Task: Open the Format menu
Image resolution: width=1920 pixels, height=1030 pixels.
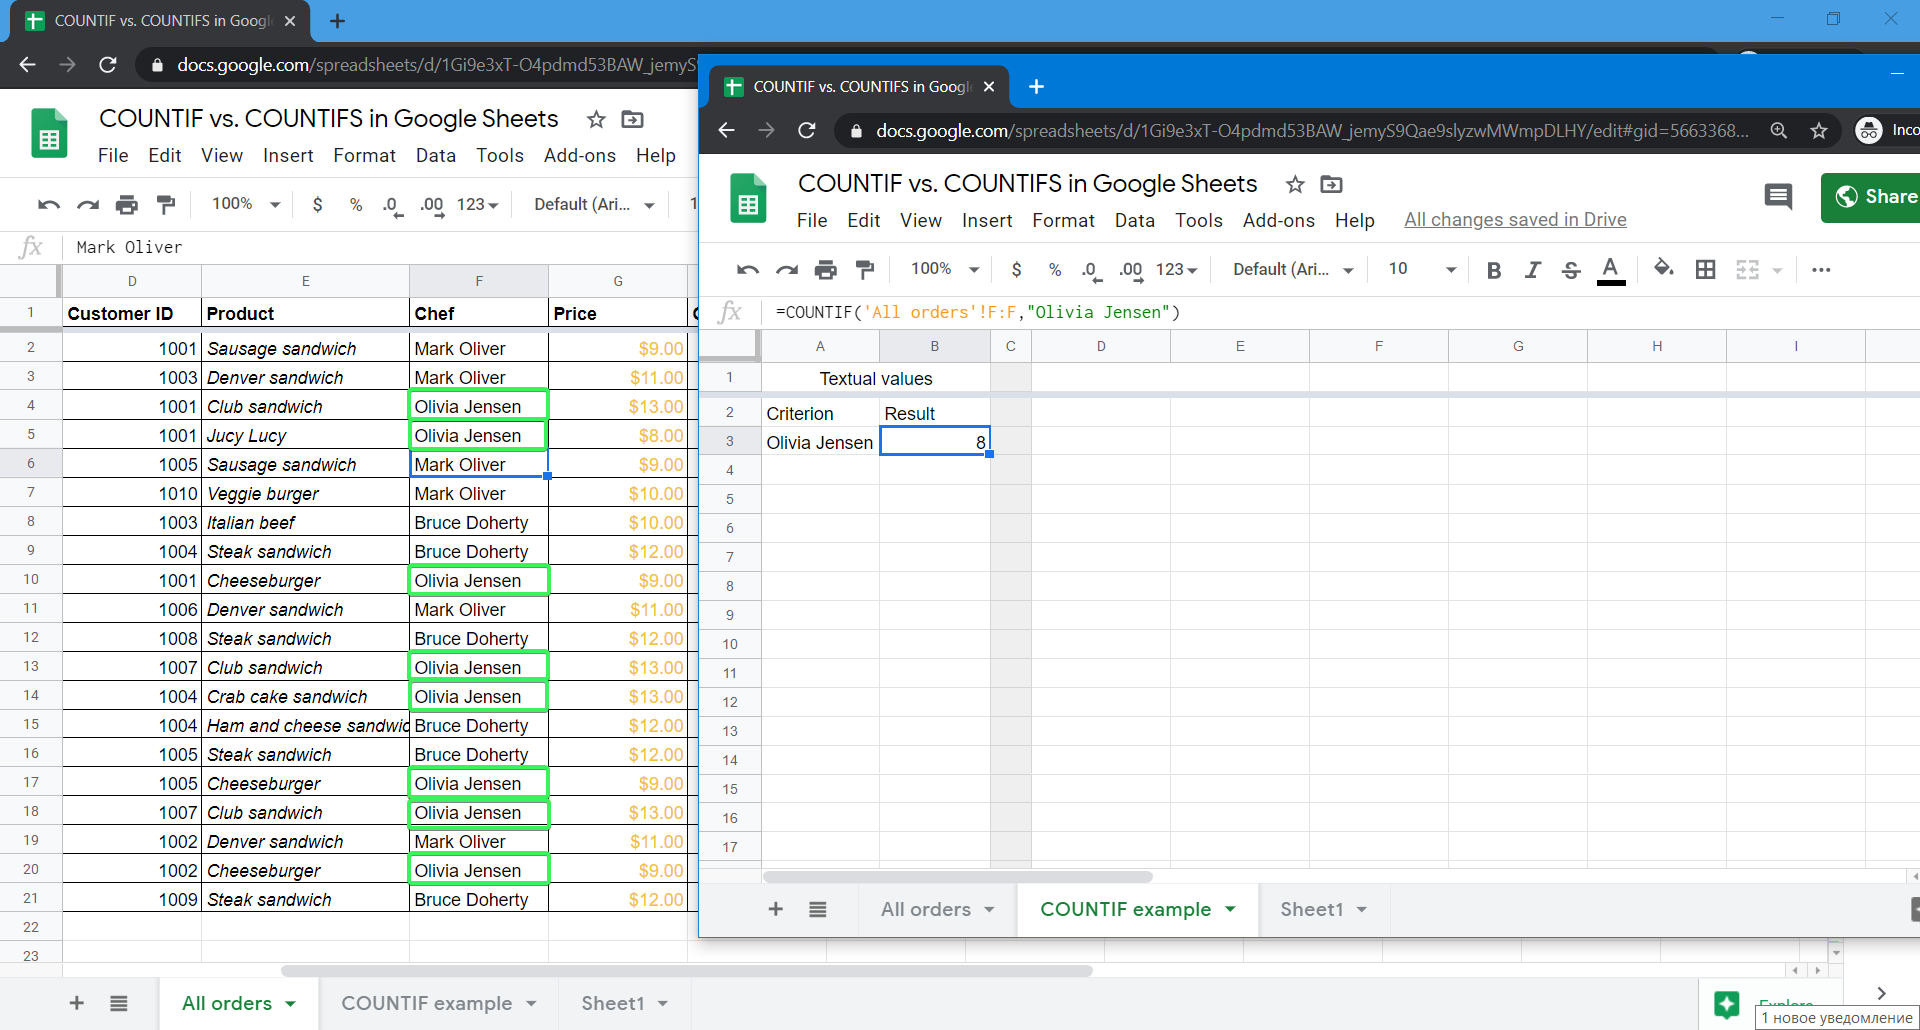Action: pos(1063,220)
